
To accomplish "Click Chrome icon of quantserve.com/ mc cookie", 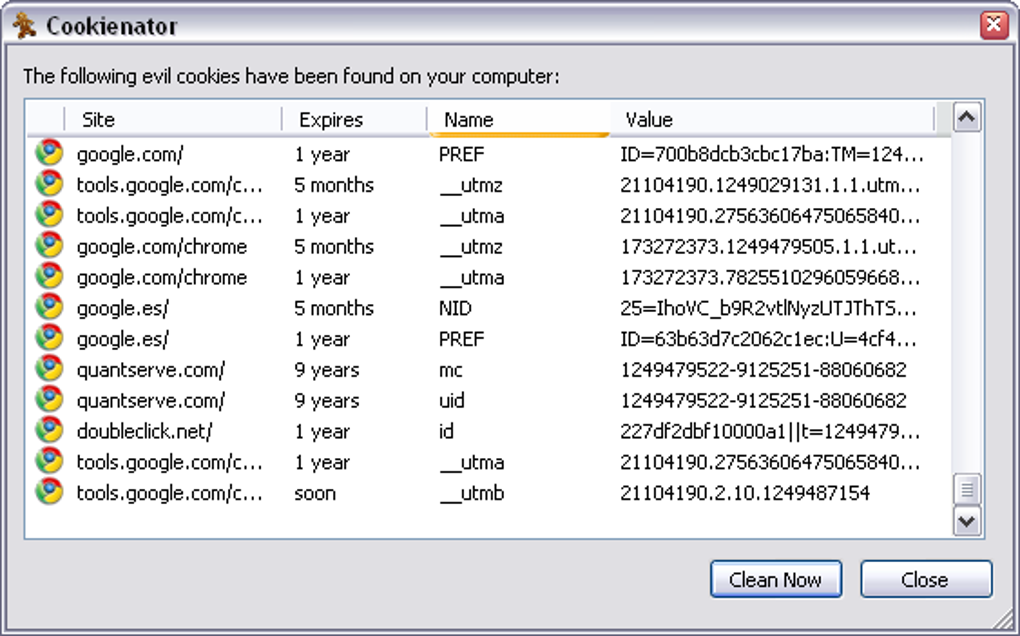I will (49, 369).
